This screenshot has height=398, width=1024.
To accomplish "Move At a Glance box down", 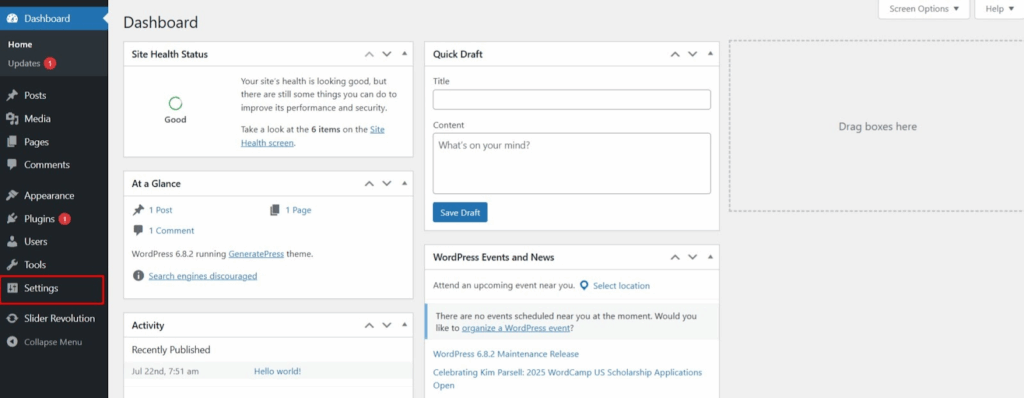I will (387, 184).
